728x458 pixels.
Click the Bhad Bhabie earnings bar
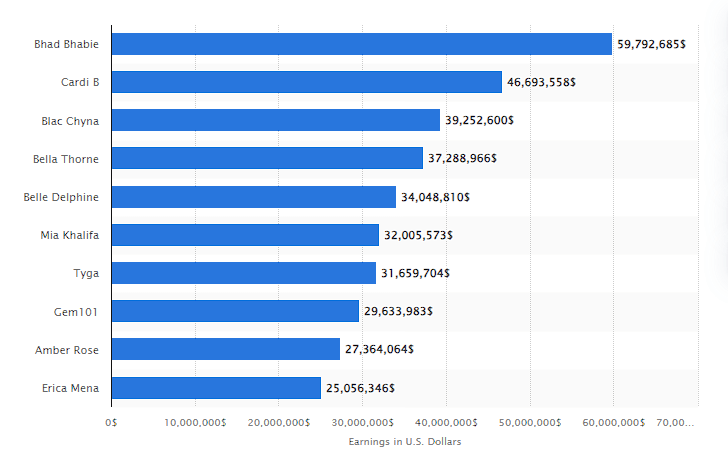click(x=362, y=44)
